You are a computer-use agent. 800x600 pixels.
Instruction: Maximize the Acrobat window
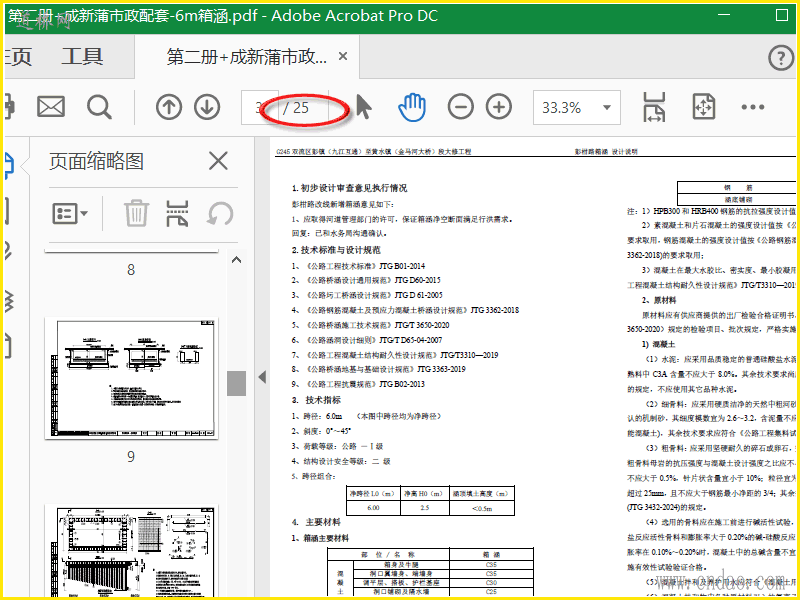782,15
